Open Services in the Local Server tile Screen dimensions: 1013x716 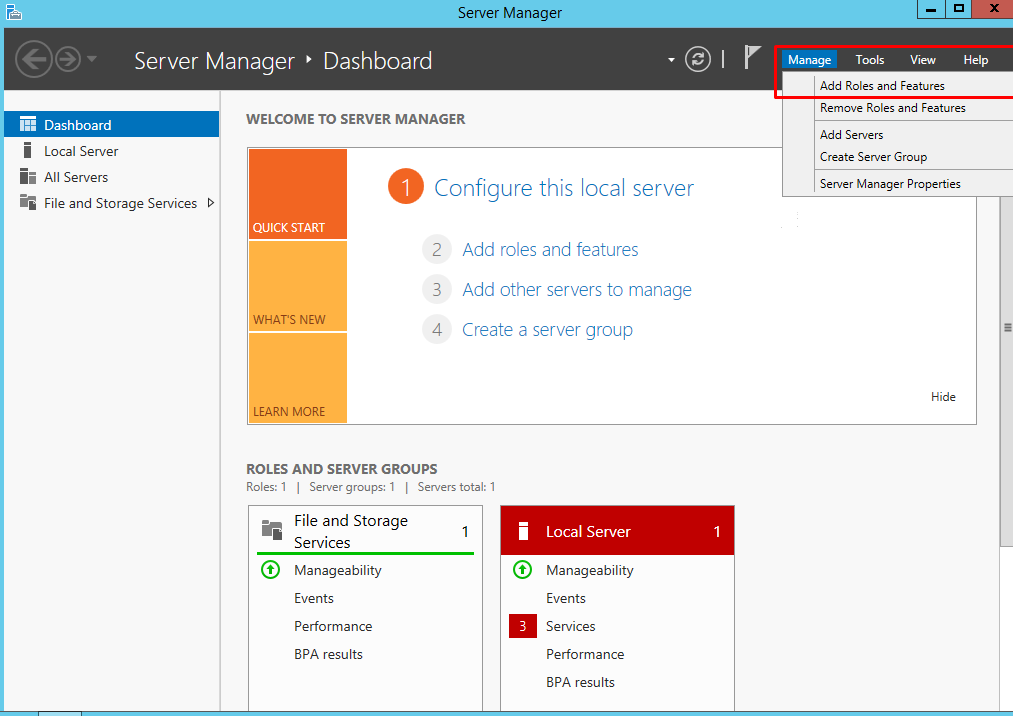(x=570, y=626)
